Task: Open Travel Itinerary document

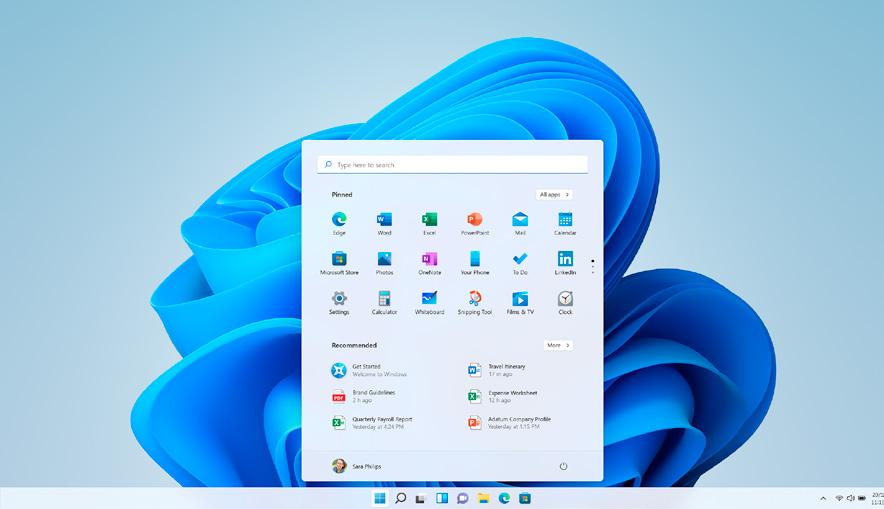Action: (x=497, y=370)
